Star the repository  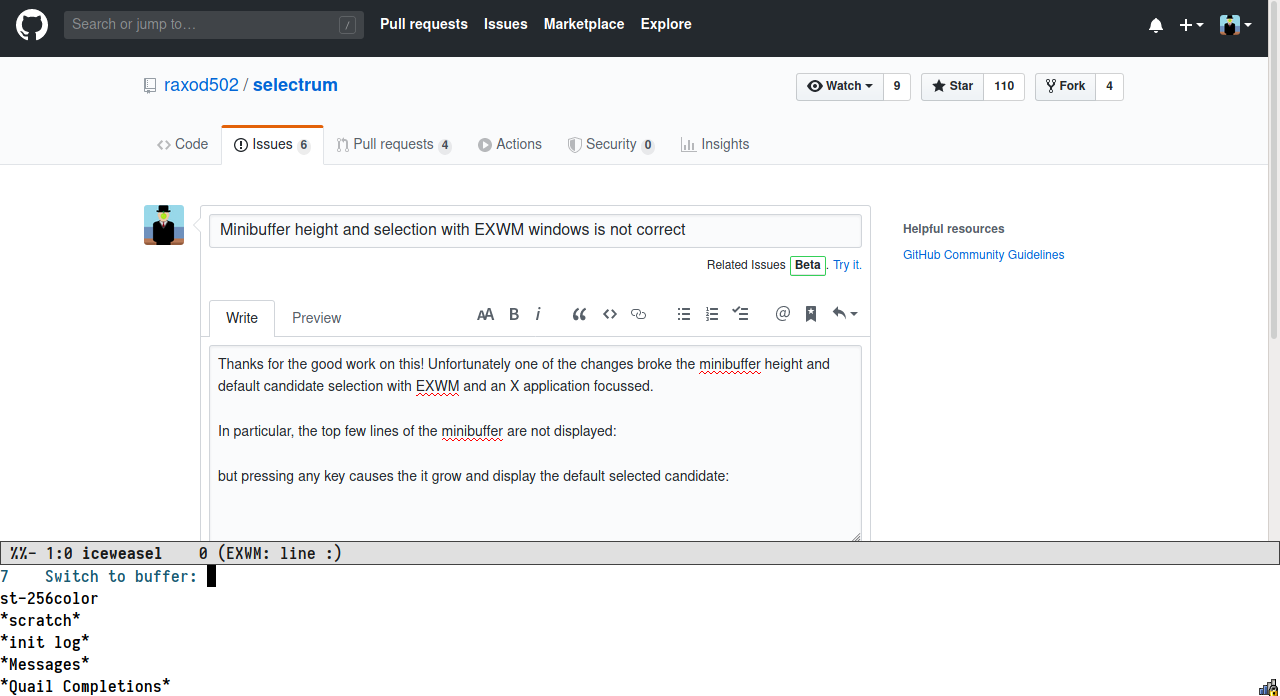click(x=953, y=86)
